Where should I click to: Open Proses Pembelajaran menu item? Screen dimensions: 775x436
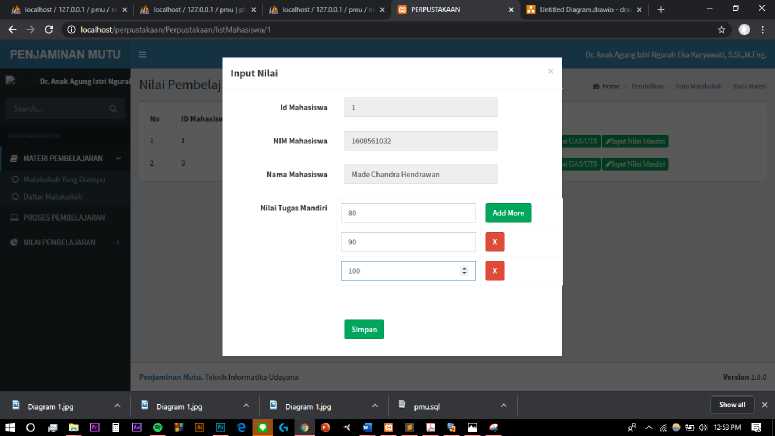pos(66,217)
